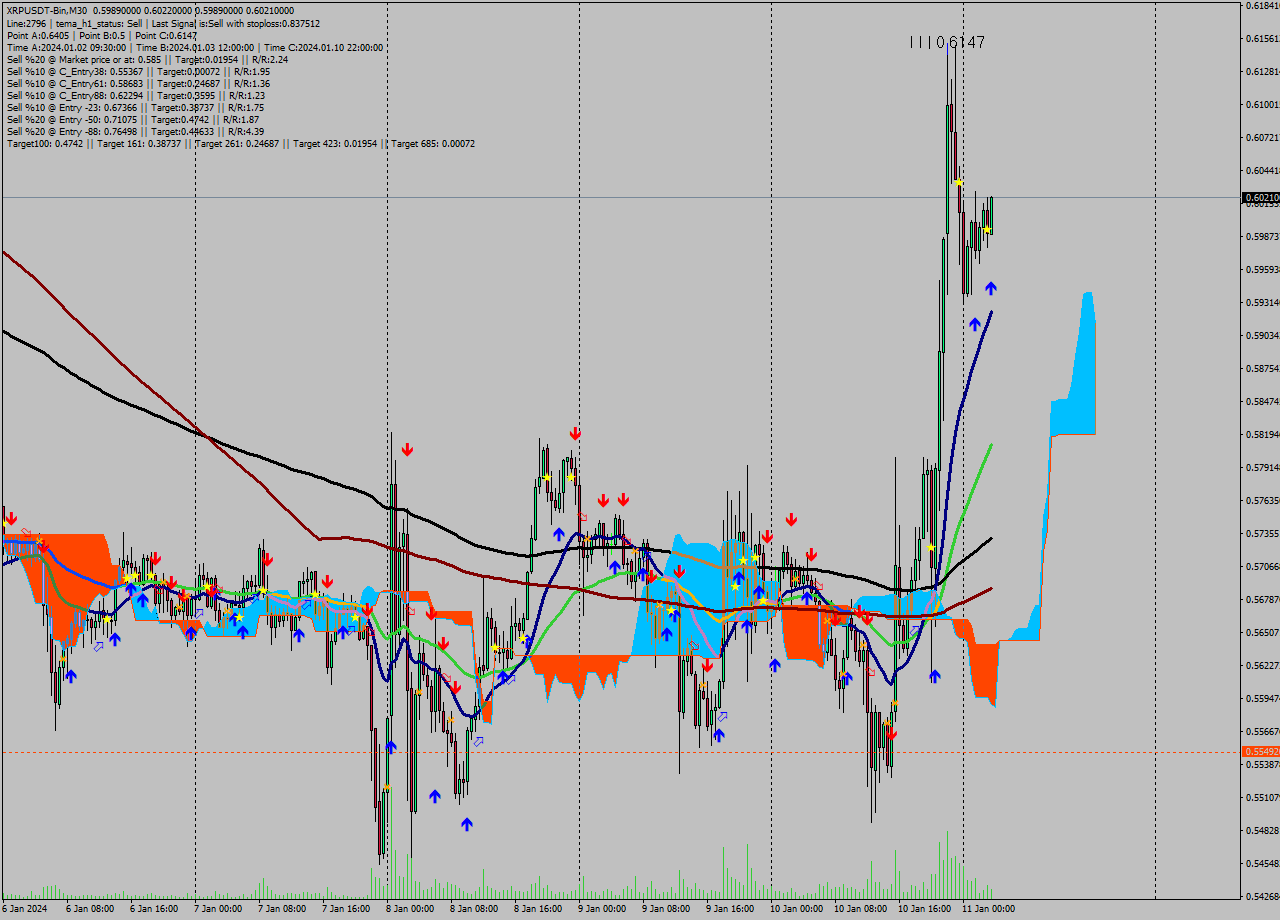
Task: Click the 'I I I 0.6147' peak label
Action: (947, 42)
